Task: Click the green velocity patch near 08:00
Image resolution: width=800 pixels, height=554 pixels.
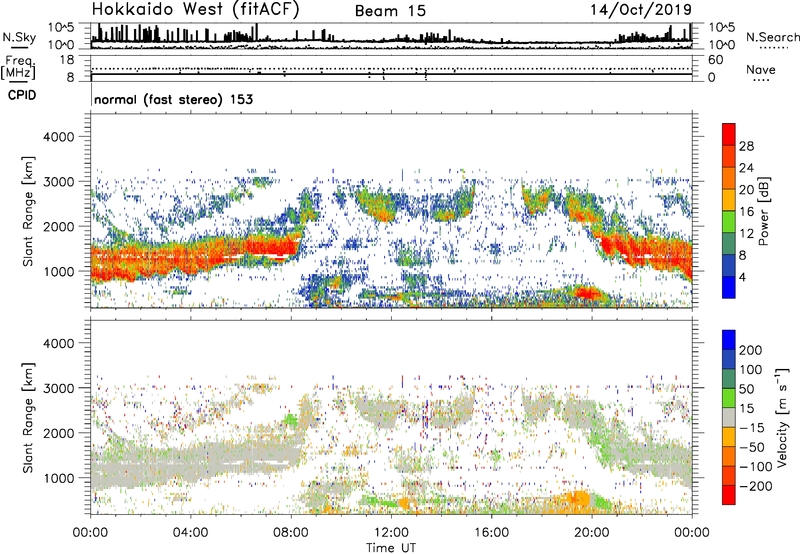Action: (x=291, y=420)
